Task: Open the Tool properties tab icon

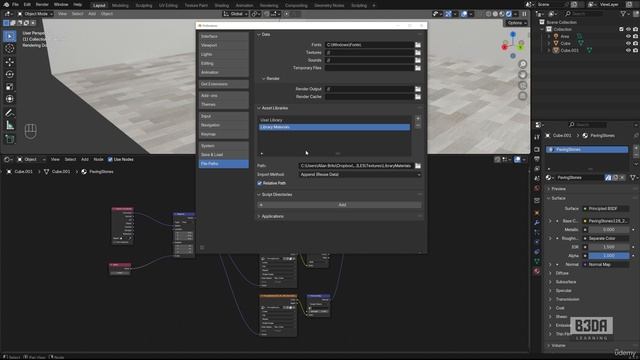Action: pos(537,137)
